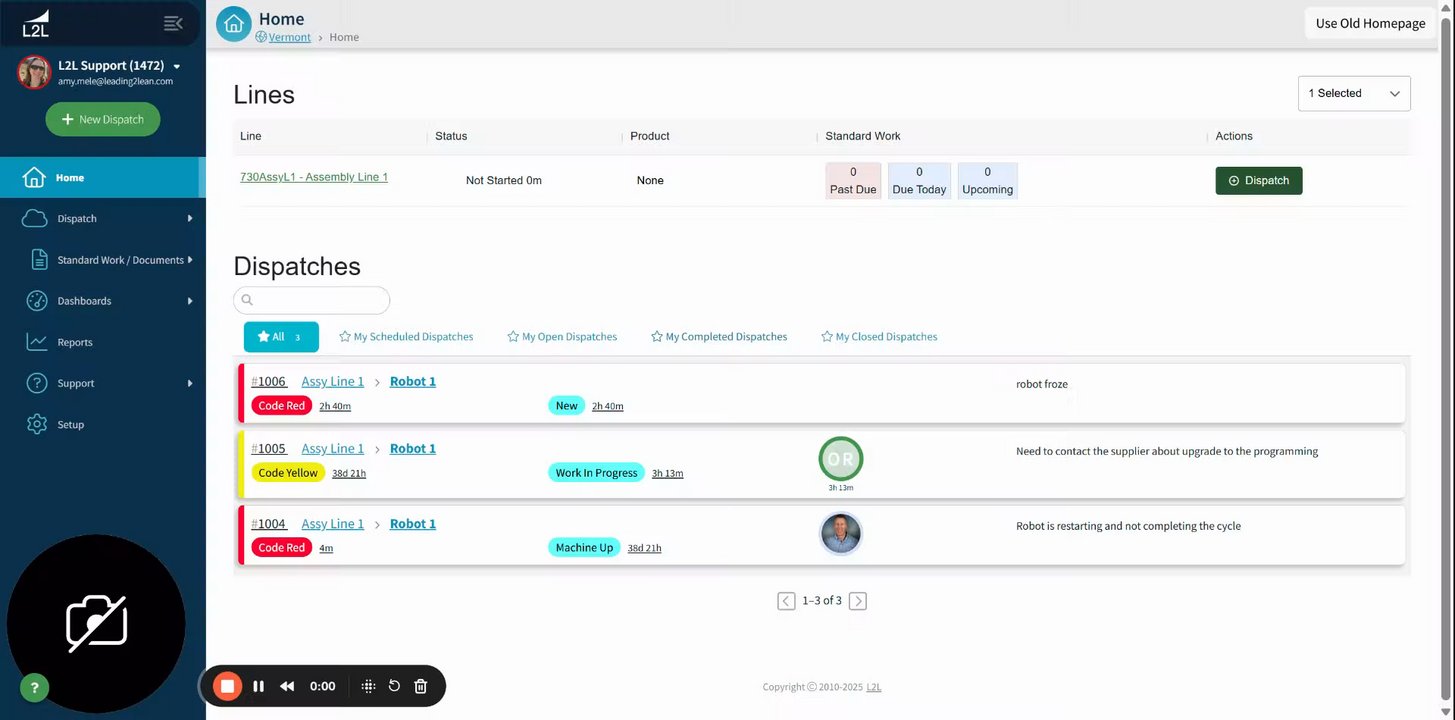The width and height of the screenshot is (1455, 720).
Task: Pause the screen recording
Action: (258, 686)
